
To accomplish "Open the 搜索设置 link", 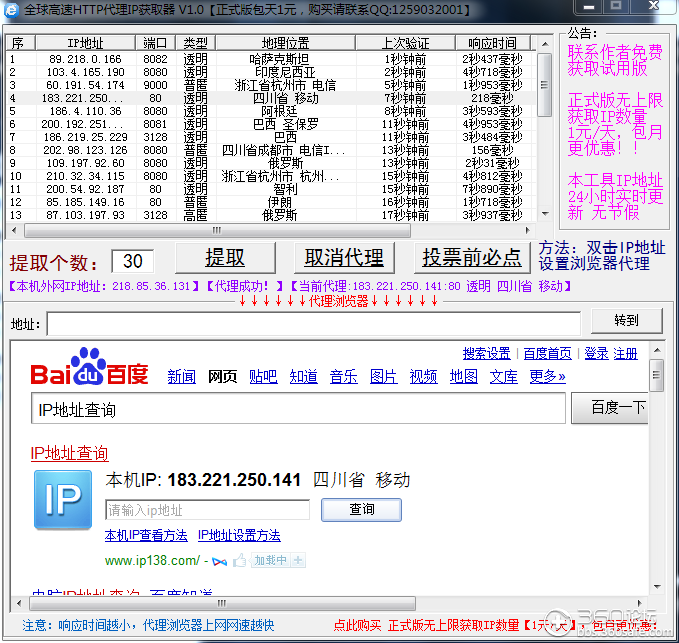I will tap(486, 353).
